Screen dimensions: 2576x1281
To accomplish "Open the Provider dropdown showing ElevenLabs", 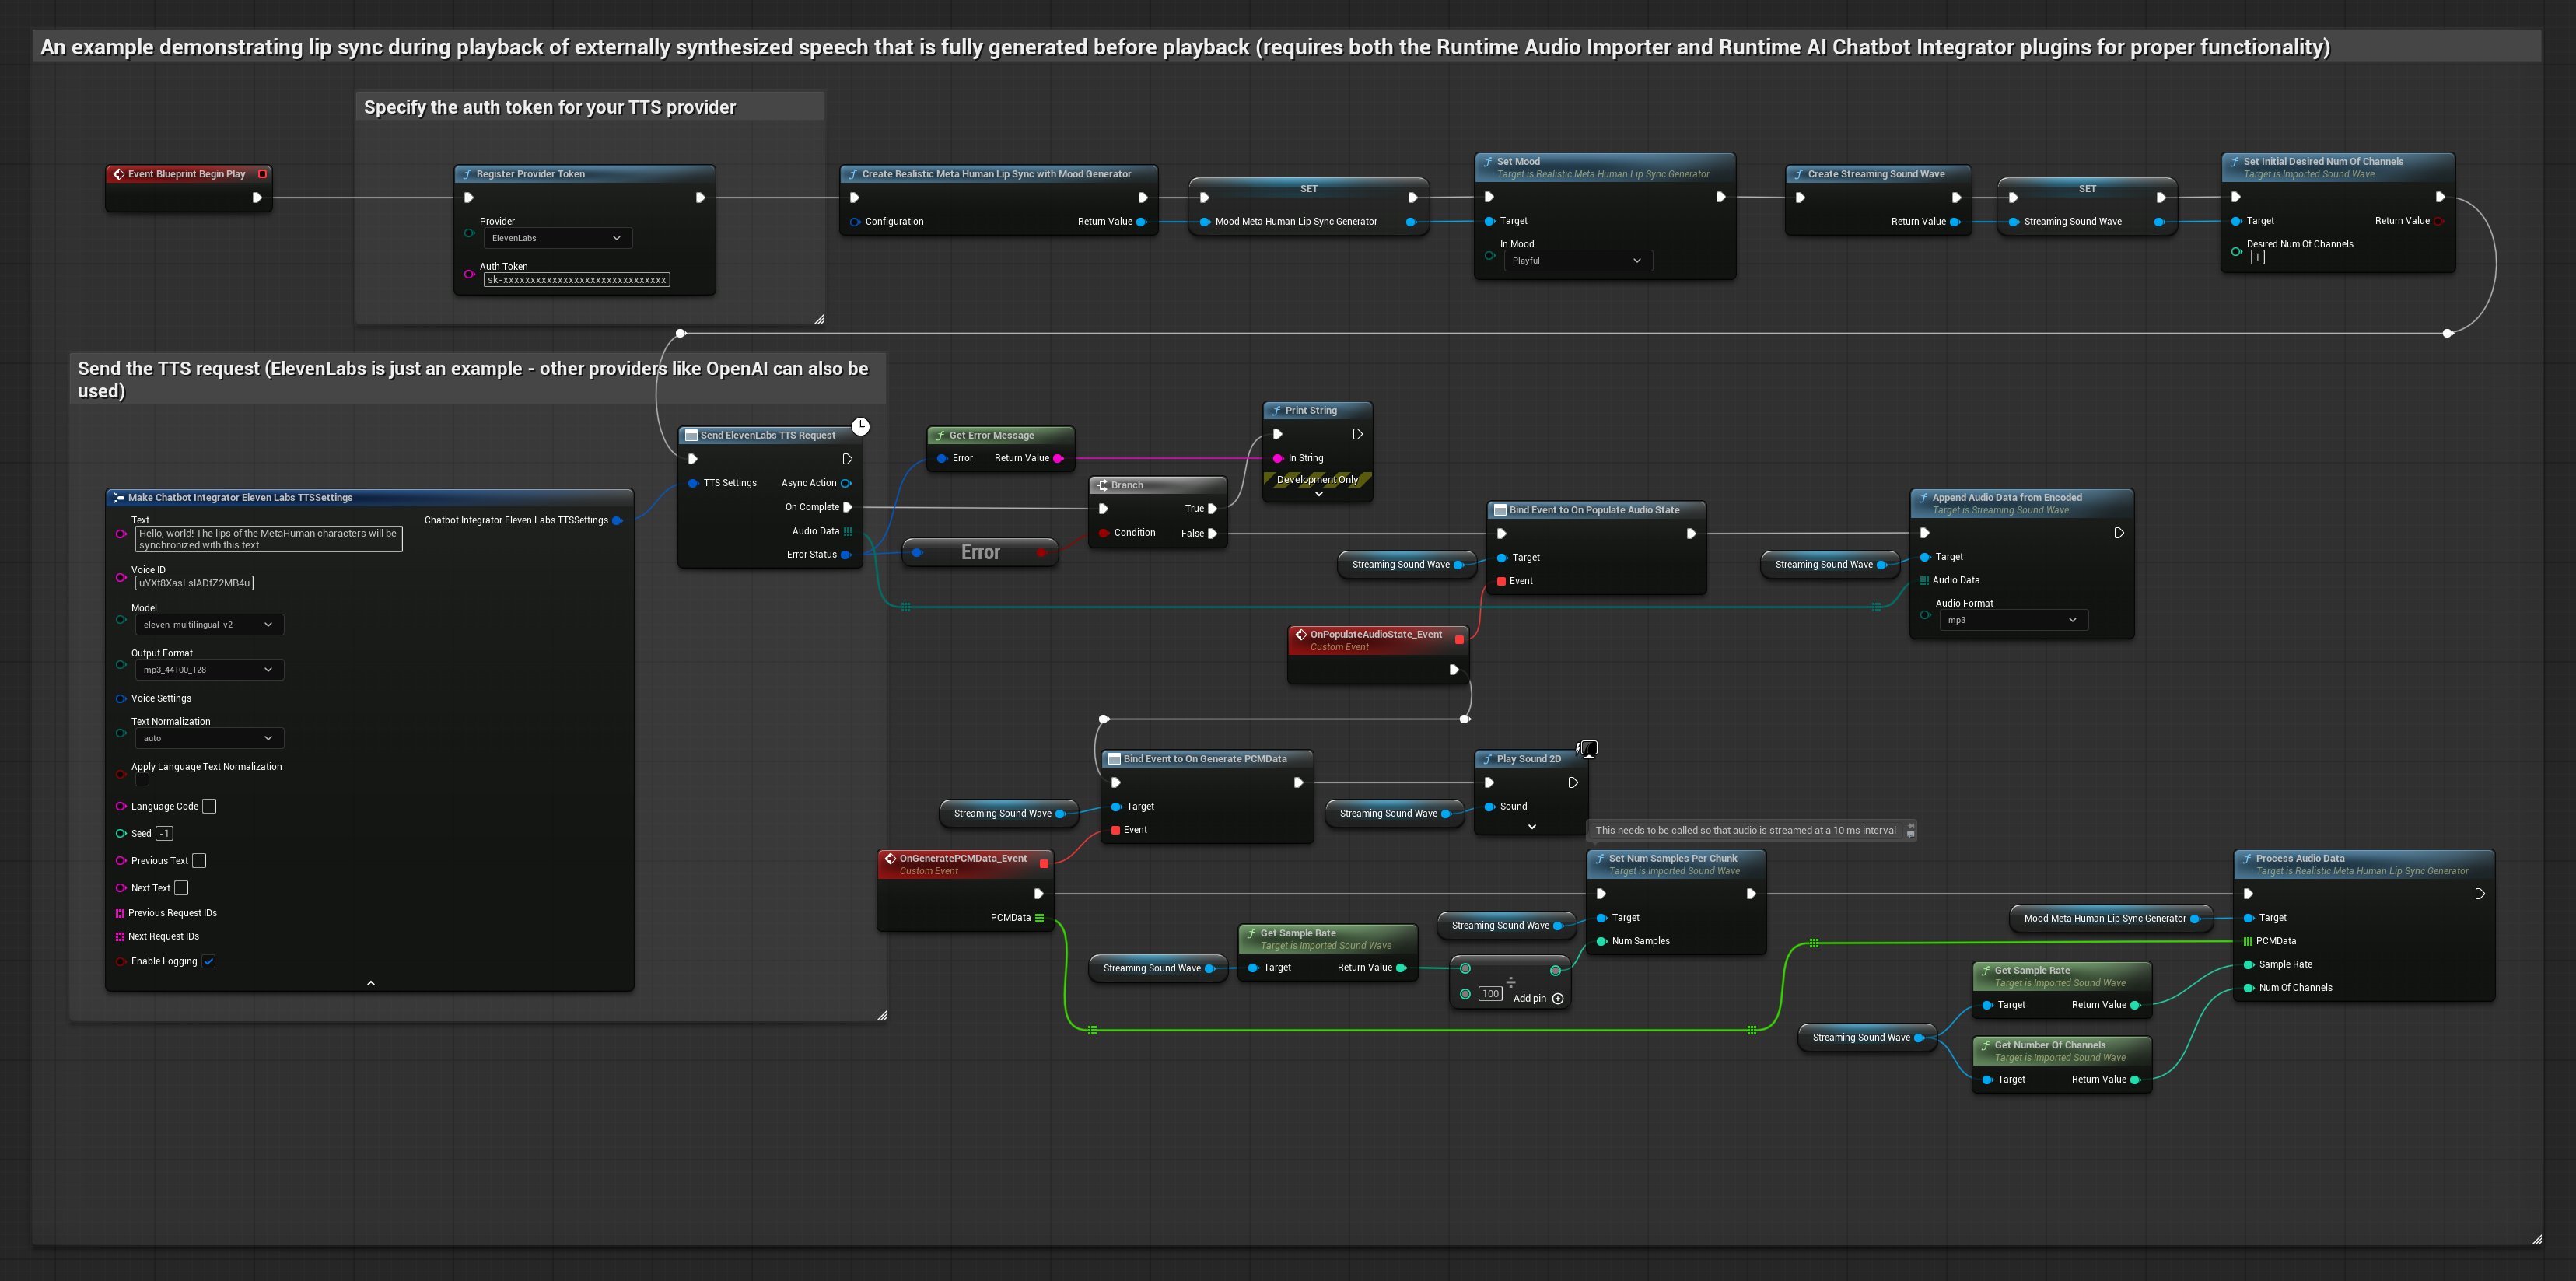I will click(x=557, y=238).
